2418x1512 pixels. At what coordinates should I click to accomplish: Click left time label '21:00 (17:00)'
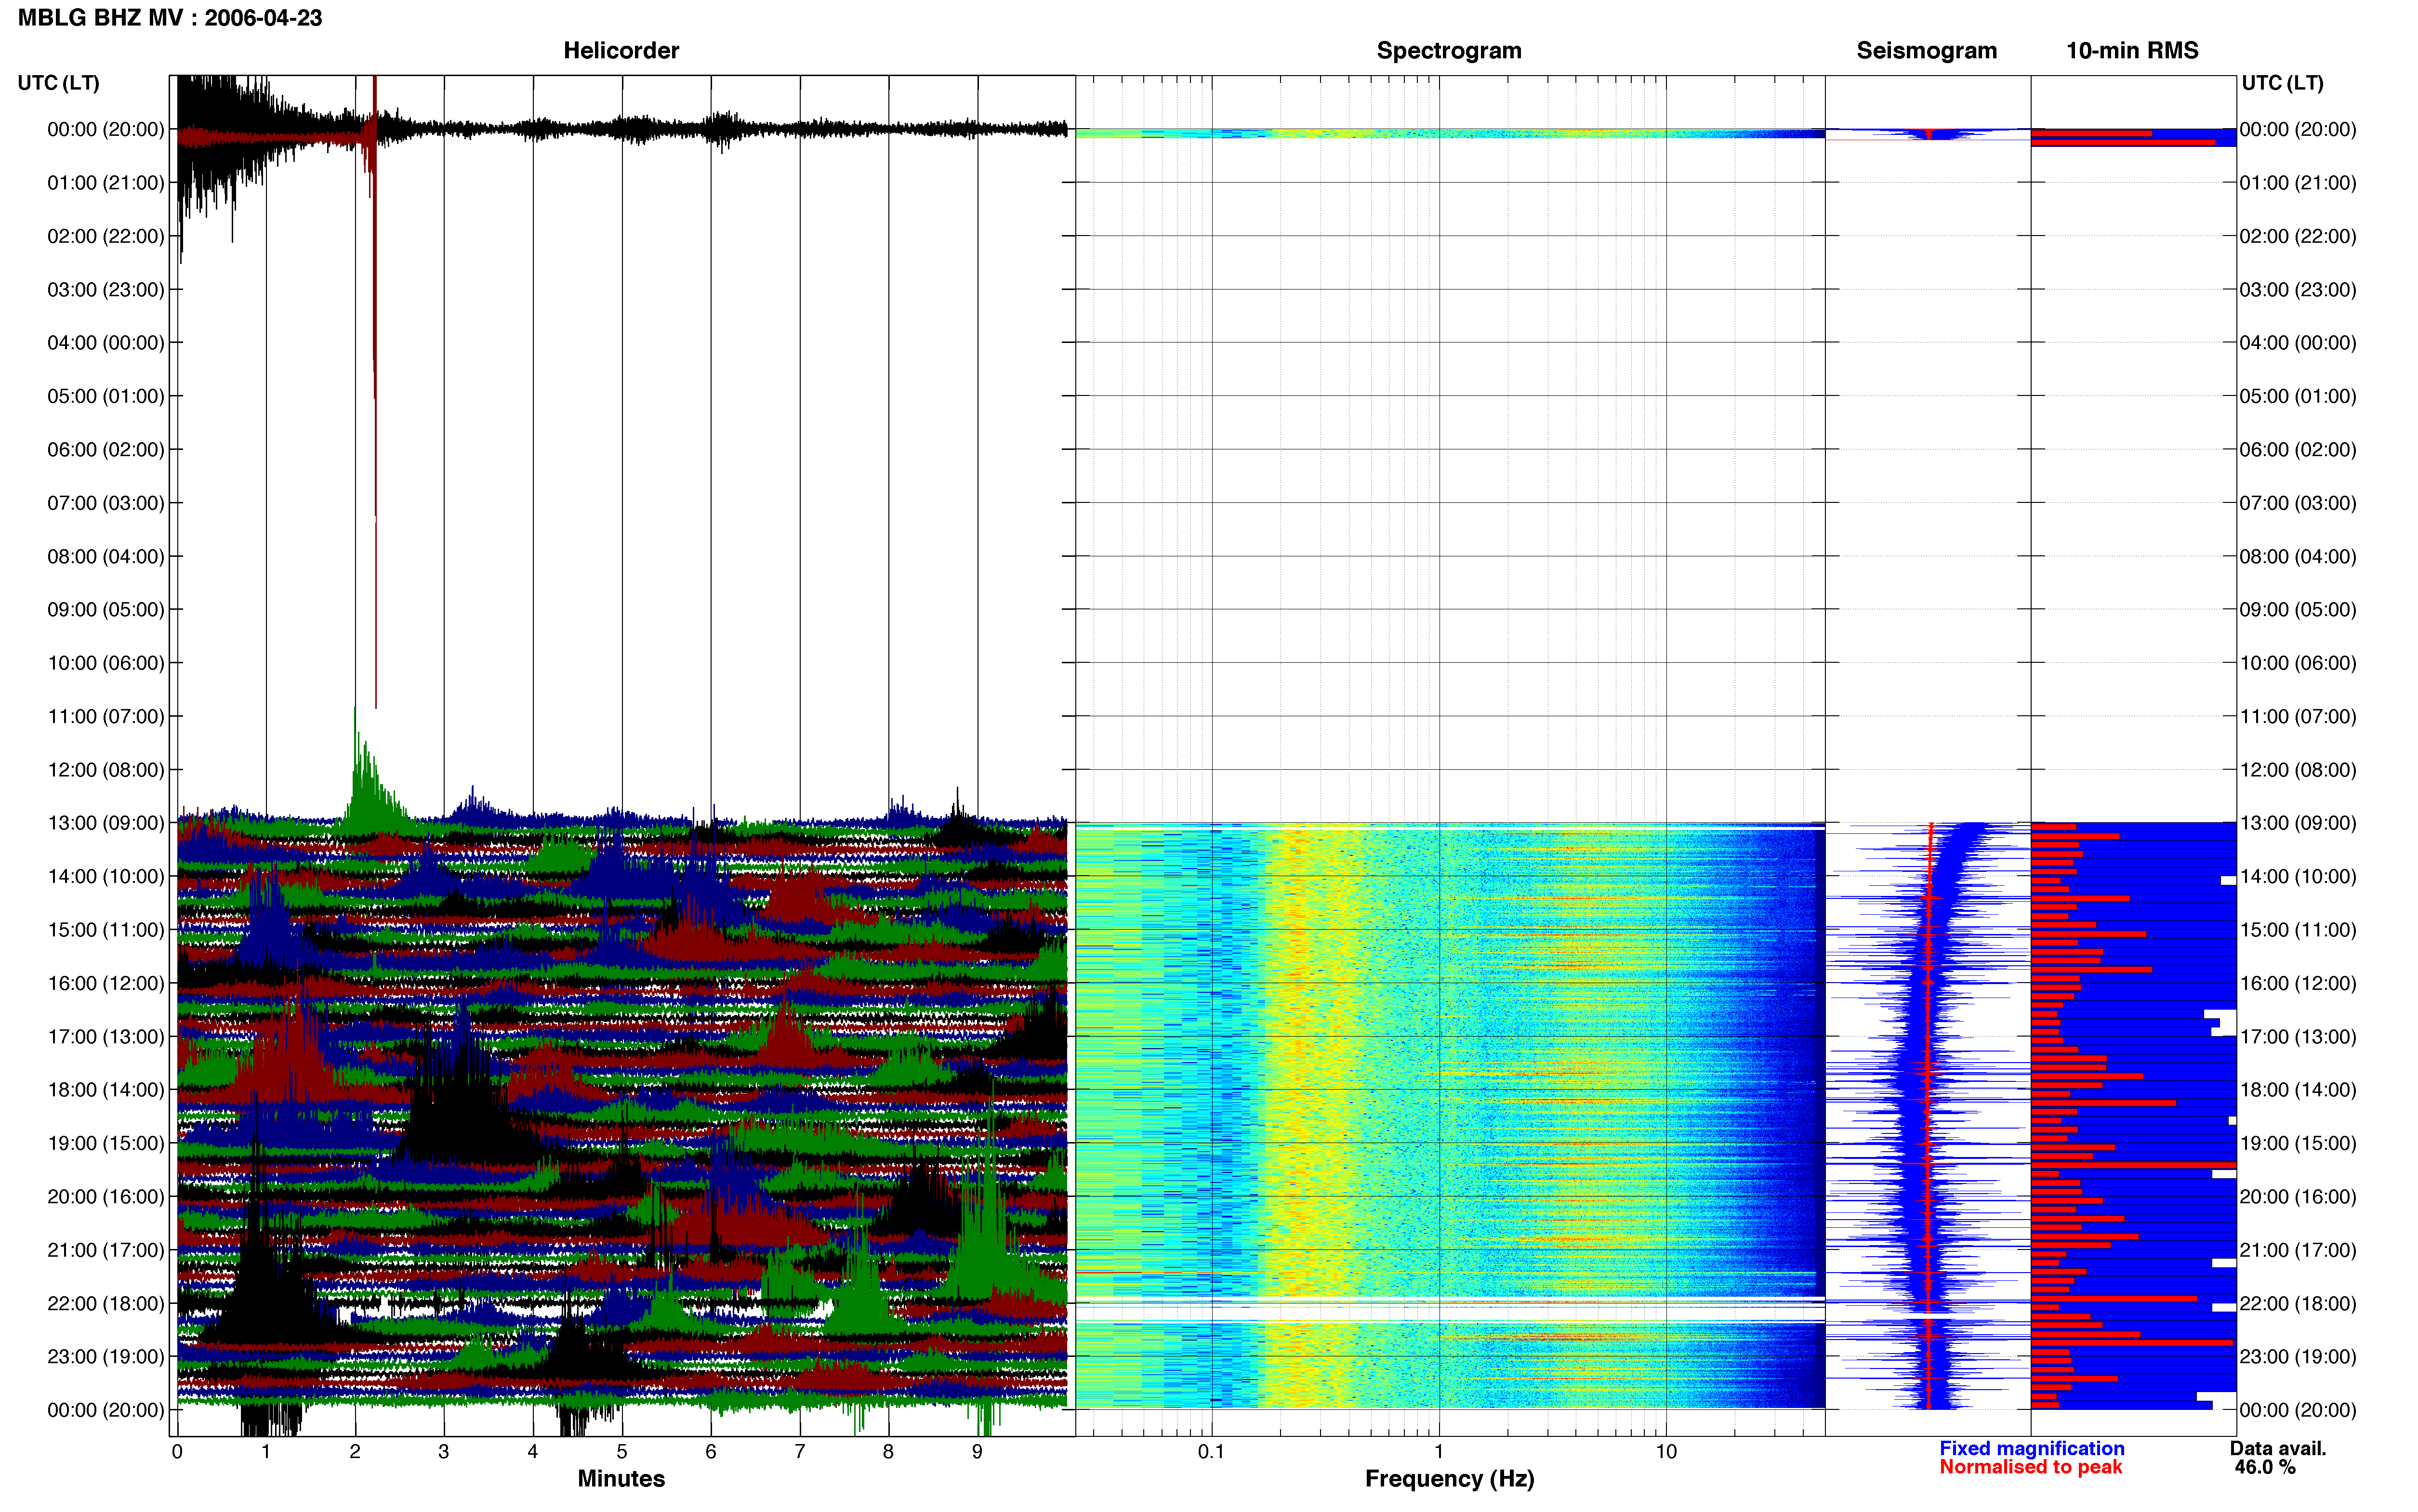click(106, 1250)
